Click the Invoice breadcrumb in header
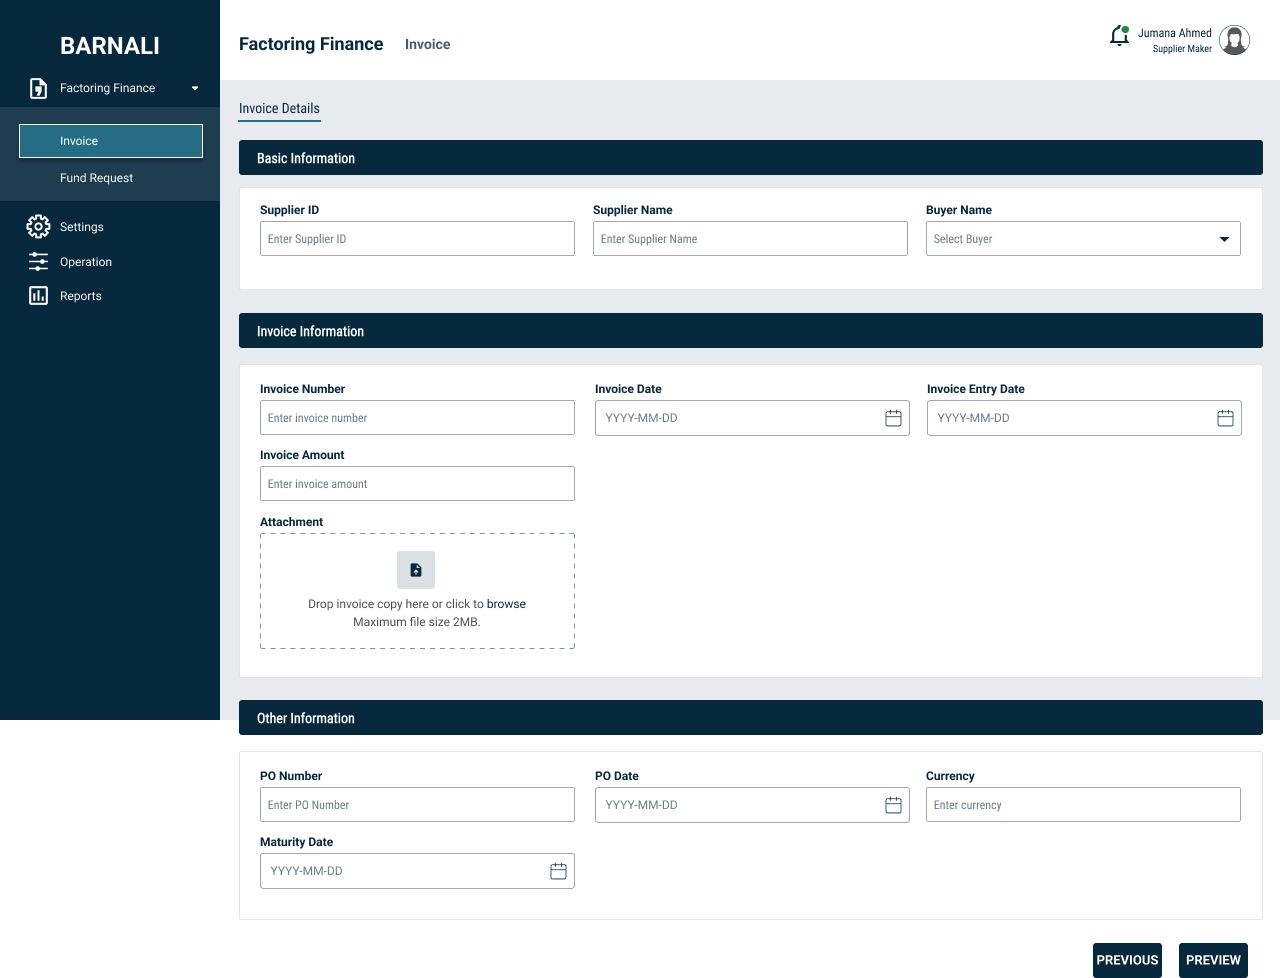 click(427, 44)
